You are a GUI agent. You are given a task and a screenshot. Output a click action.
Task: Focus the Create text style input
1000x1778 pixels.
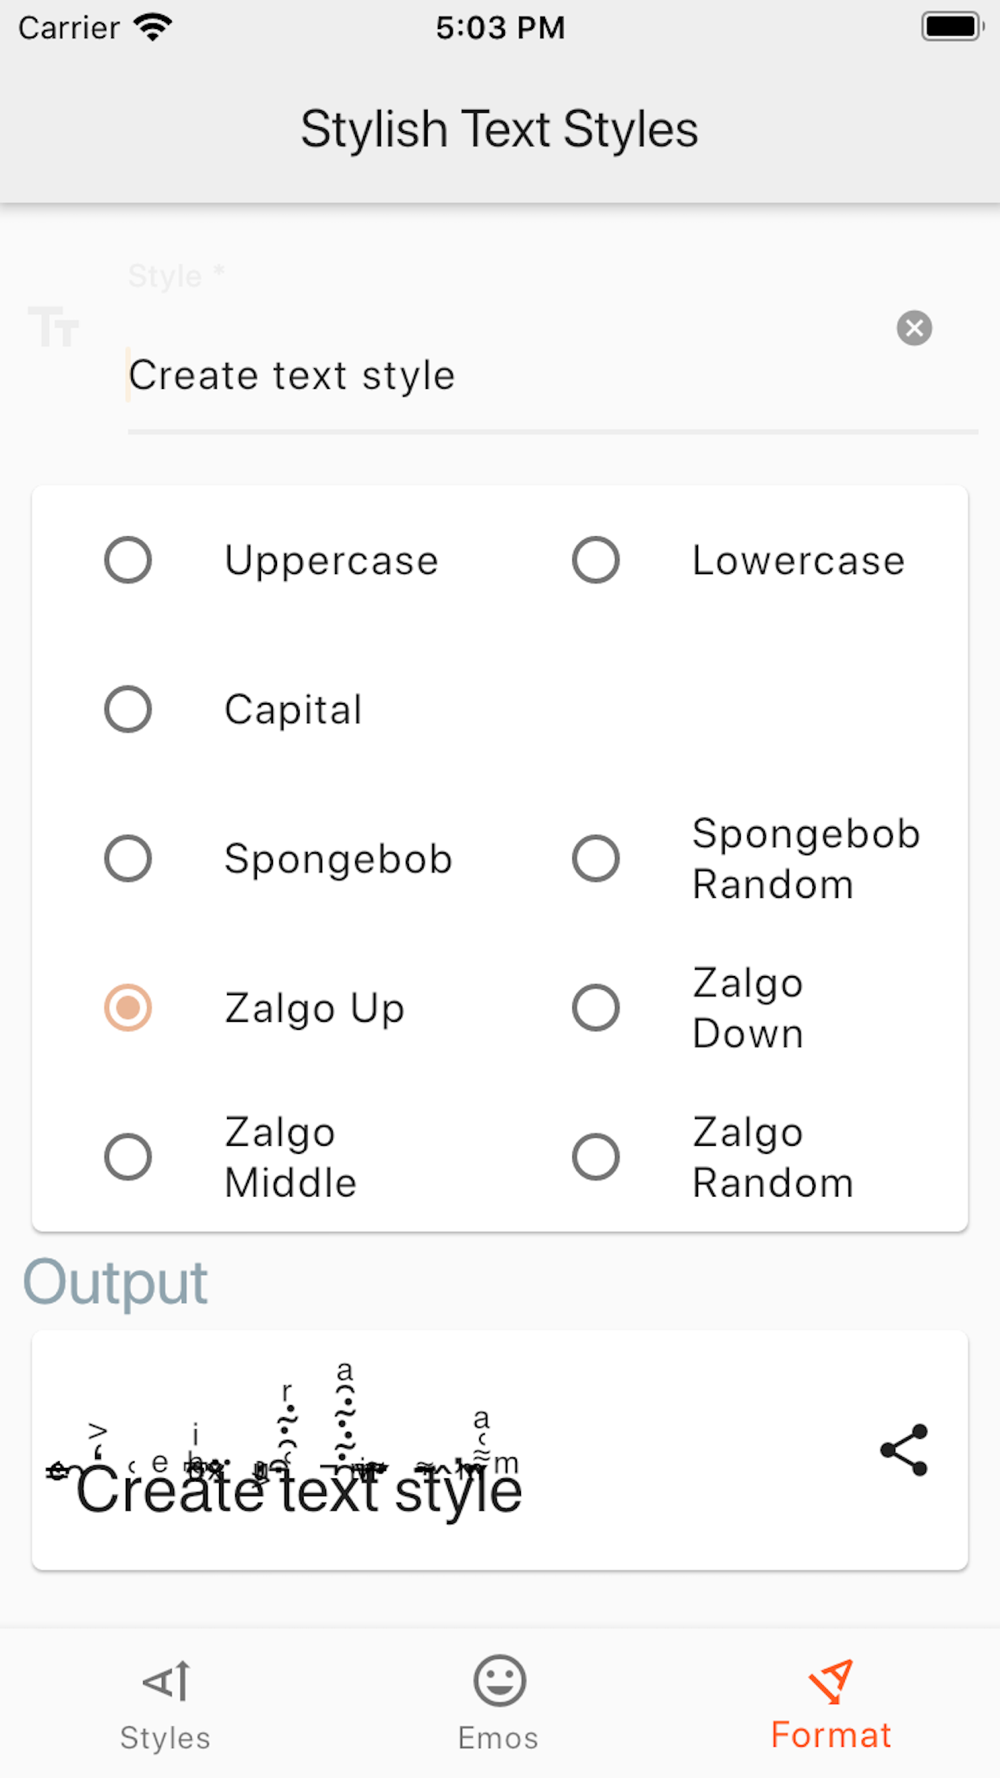click(x=552, y=376)
